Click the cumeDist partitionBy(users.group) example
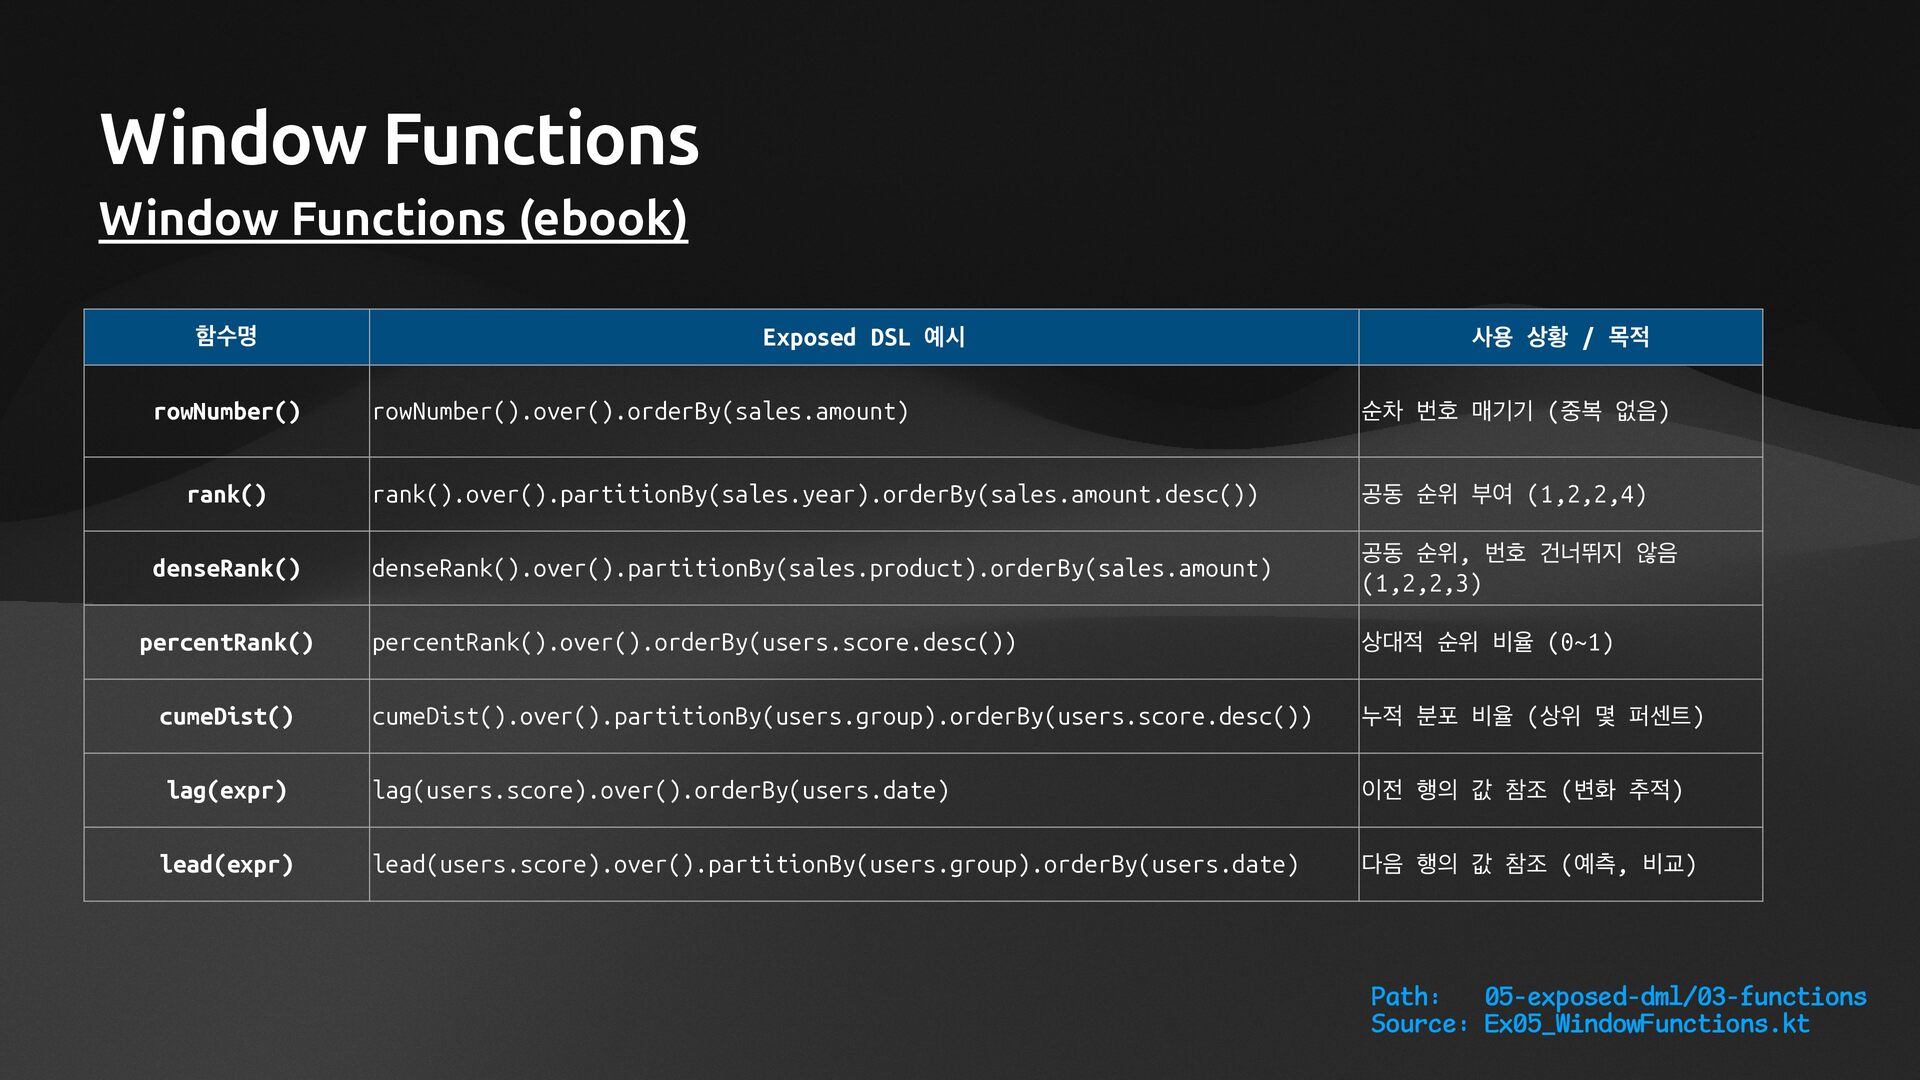Image resolution: width=1920 pixels, height=1080 pixels. 841,716
